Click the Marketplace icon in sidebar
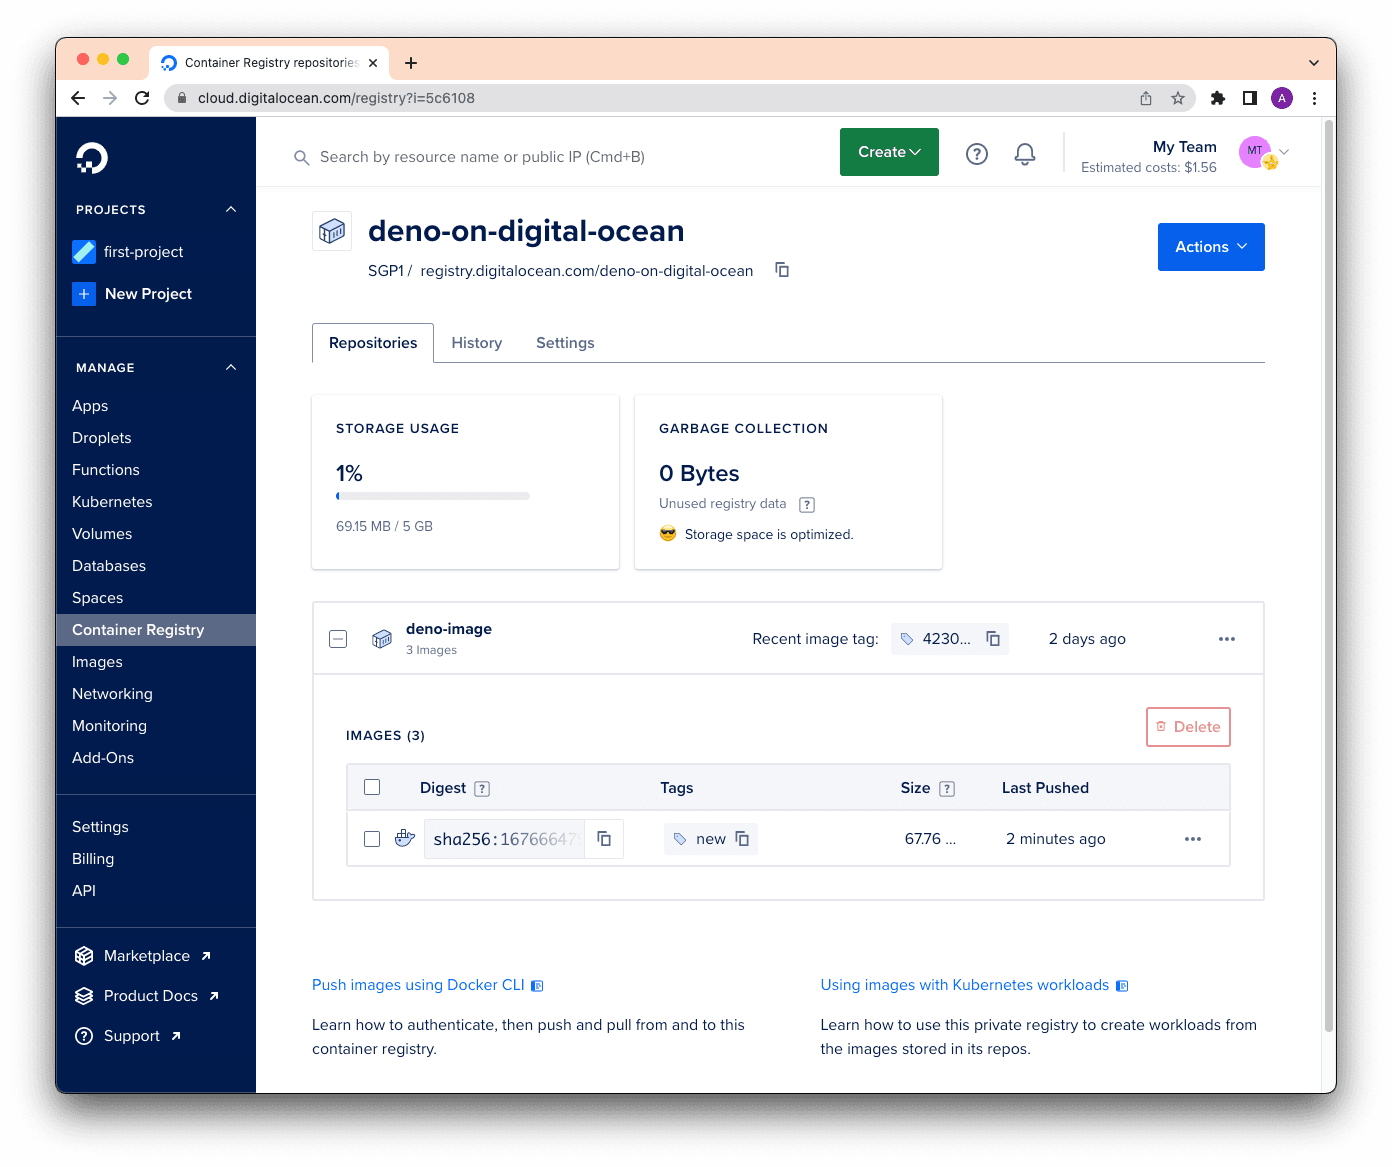 [x=84, y=956]
